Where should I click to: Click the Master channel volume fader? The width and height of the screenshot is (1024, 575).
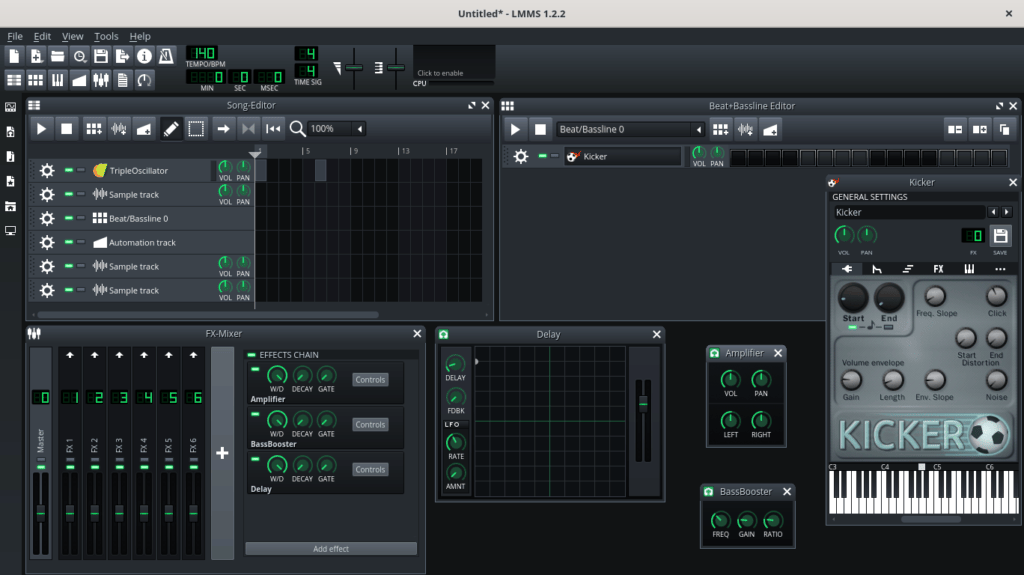coord(41,512)
